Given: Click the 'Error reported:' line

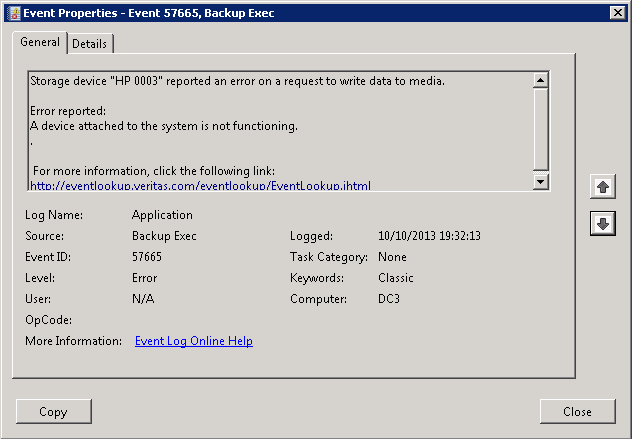Looking at the screenshot, I should [x=68, y=111].
